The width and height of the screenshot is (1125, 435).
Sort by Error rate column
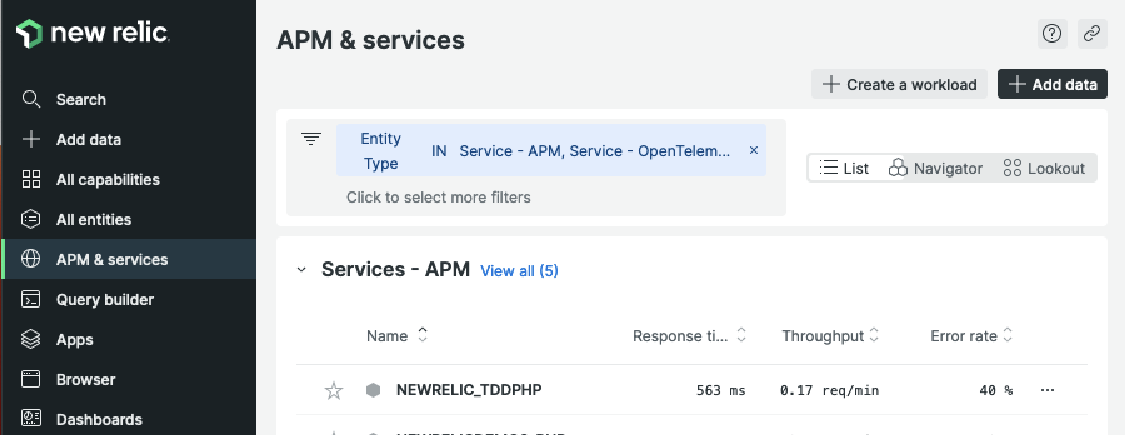click(x=971, y=335)
